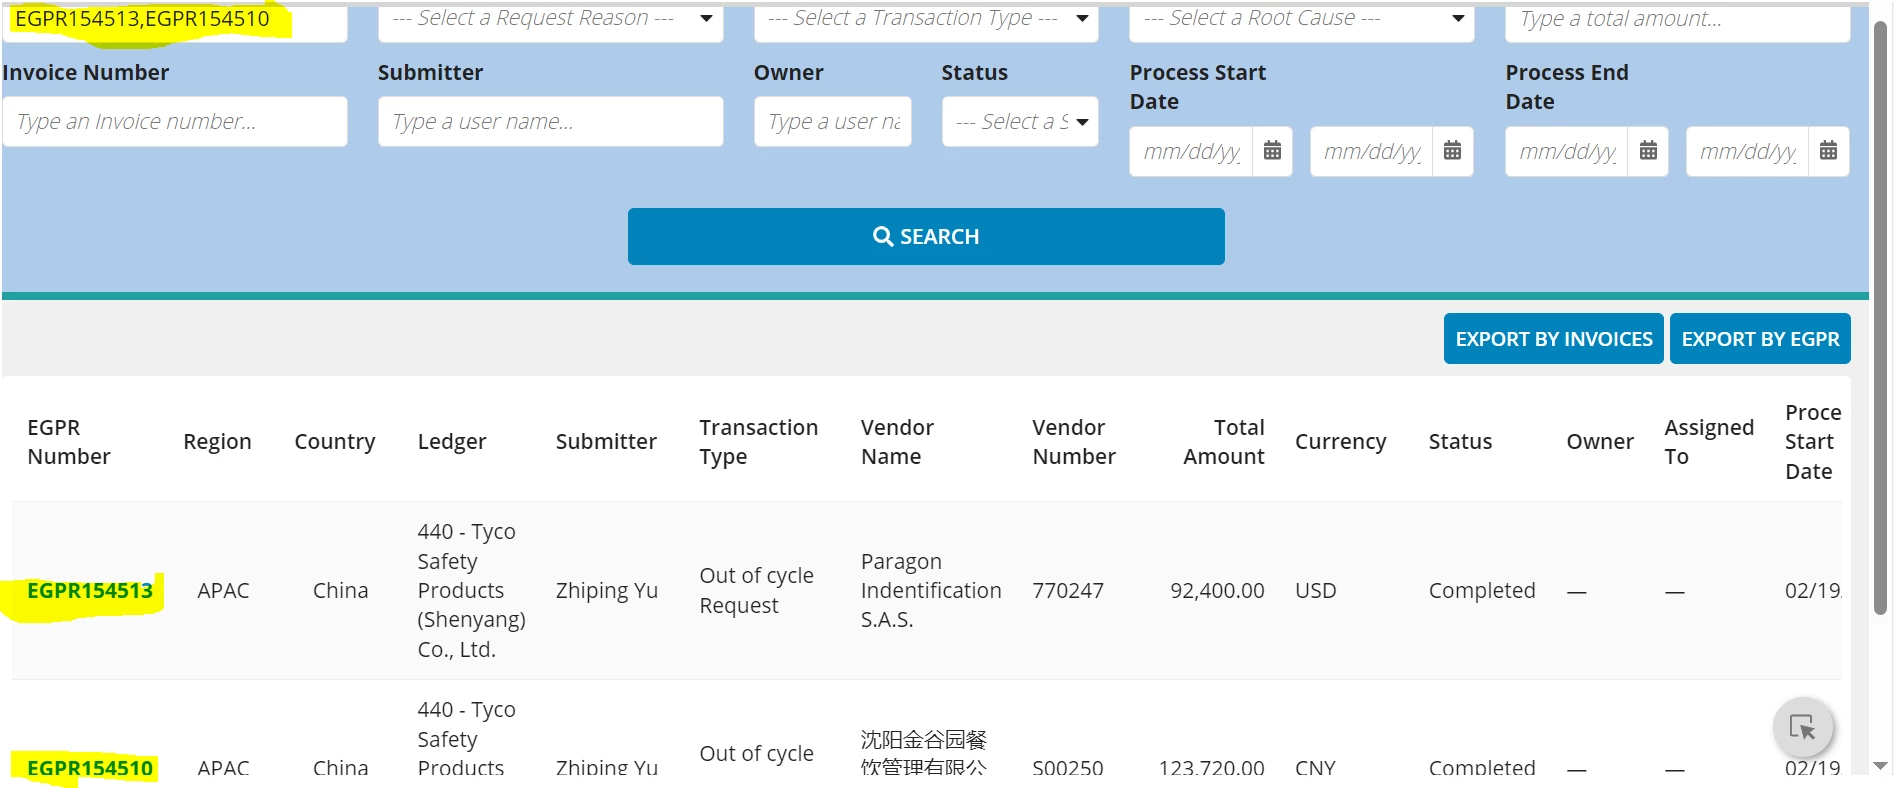Viewport: 1894px width, 788px height.
Task: Click first Process End Date text field
Action: [1567, 151]
